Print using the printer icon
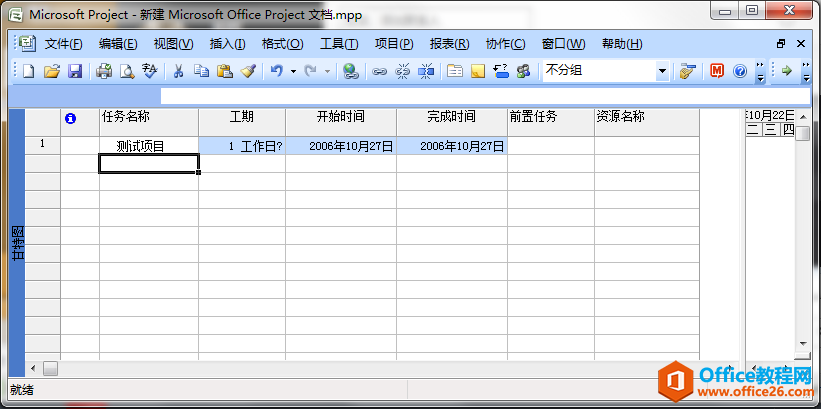Image resolution: width=821 pixels, height=409 pixels. [104, 71]
